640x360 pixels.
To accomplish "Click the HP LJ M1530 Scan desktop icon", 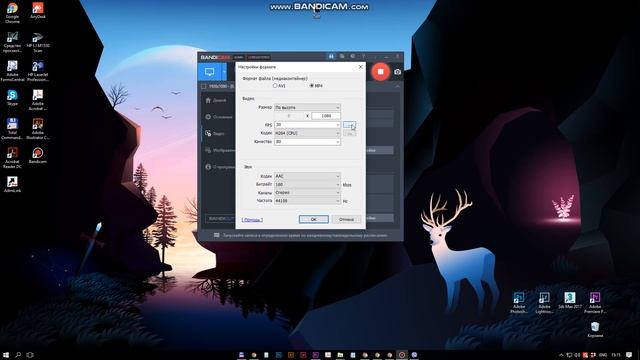I will click(x=38, y=42).
